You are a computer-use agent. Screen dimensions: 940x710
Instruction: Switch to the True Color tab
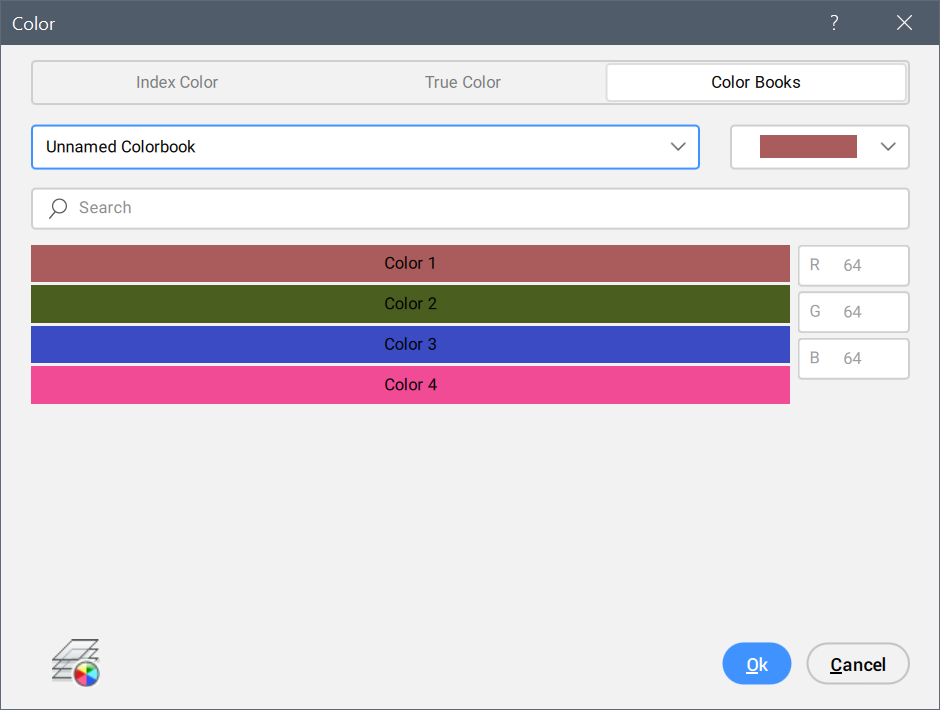click(x=463, y=83)
